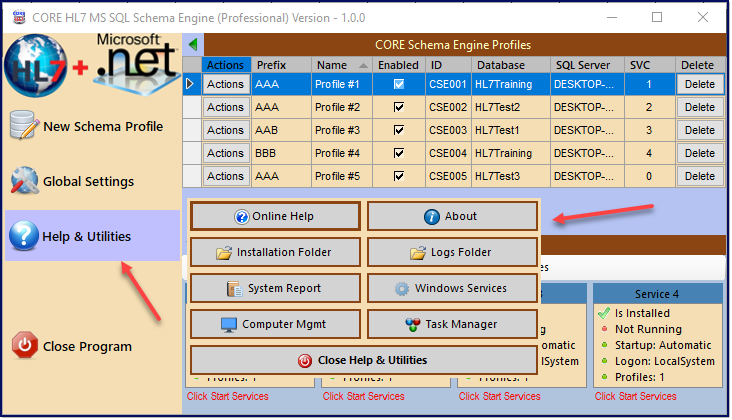The height and width of the screenshot is (420, 732).
Task: Launch Windows Services from the gear button
Action: [x=452, y=288]
